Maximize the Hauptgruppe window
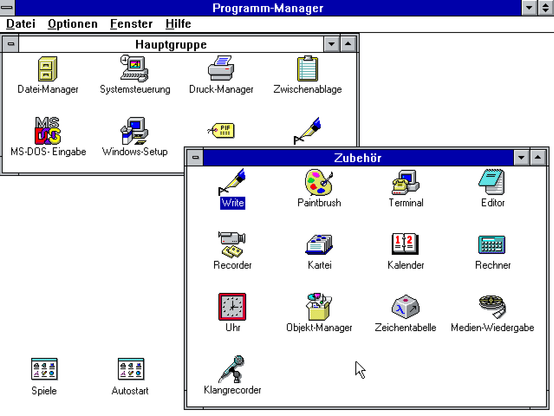This screenshot has height=416, width=554. pyautogui.click(x=348, y=44)
